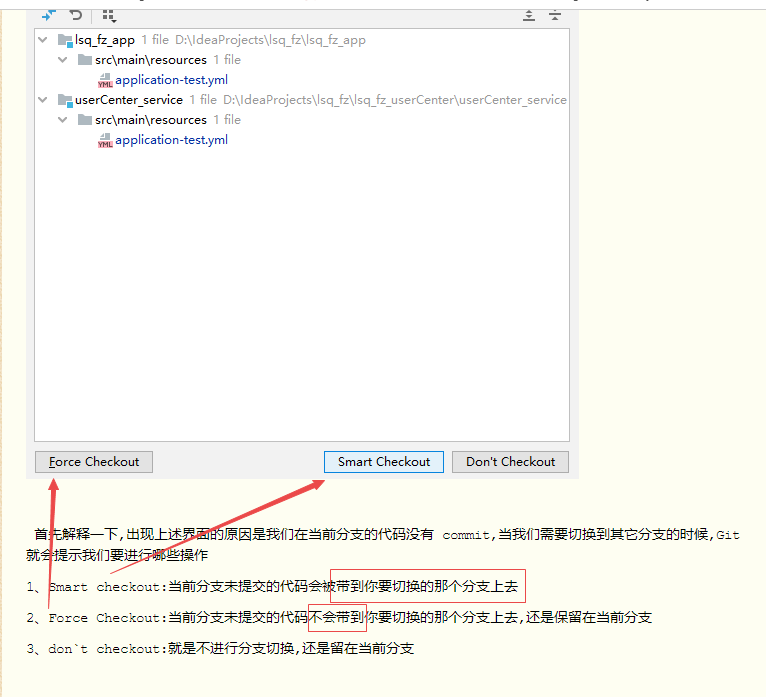Screen dimensions: 766x697
Task: Click the Force Checkout button
Action: tap(94, 462)
